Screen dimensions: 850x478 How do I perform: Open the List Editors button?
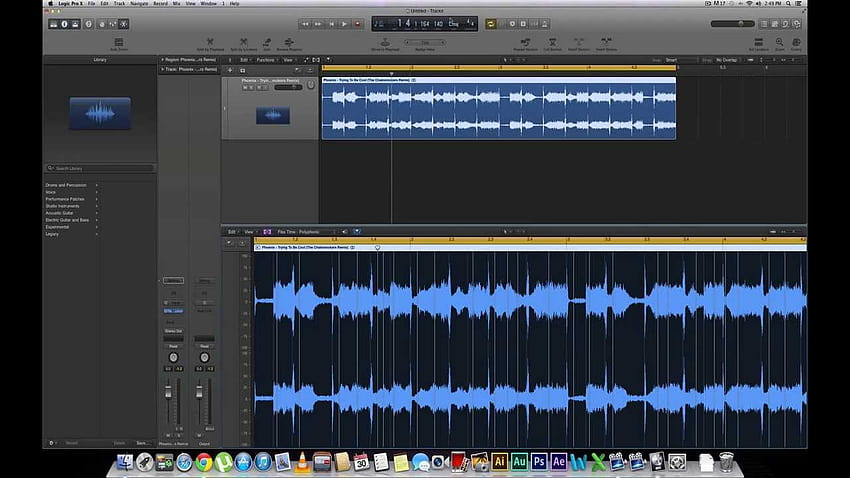(764, 24)
